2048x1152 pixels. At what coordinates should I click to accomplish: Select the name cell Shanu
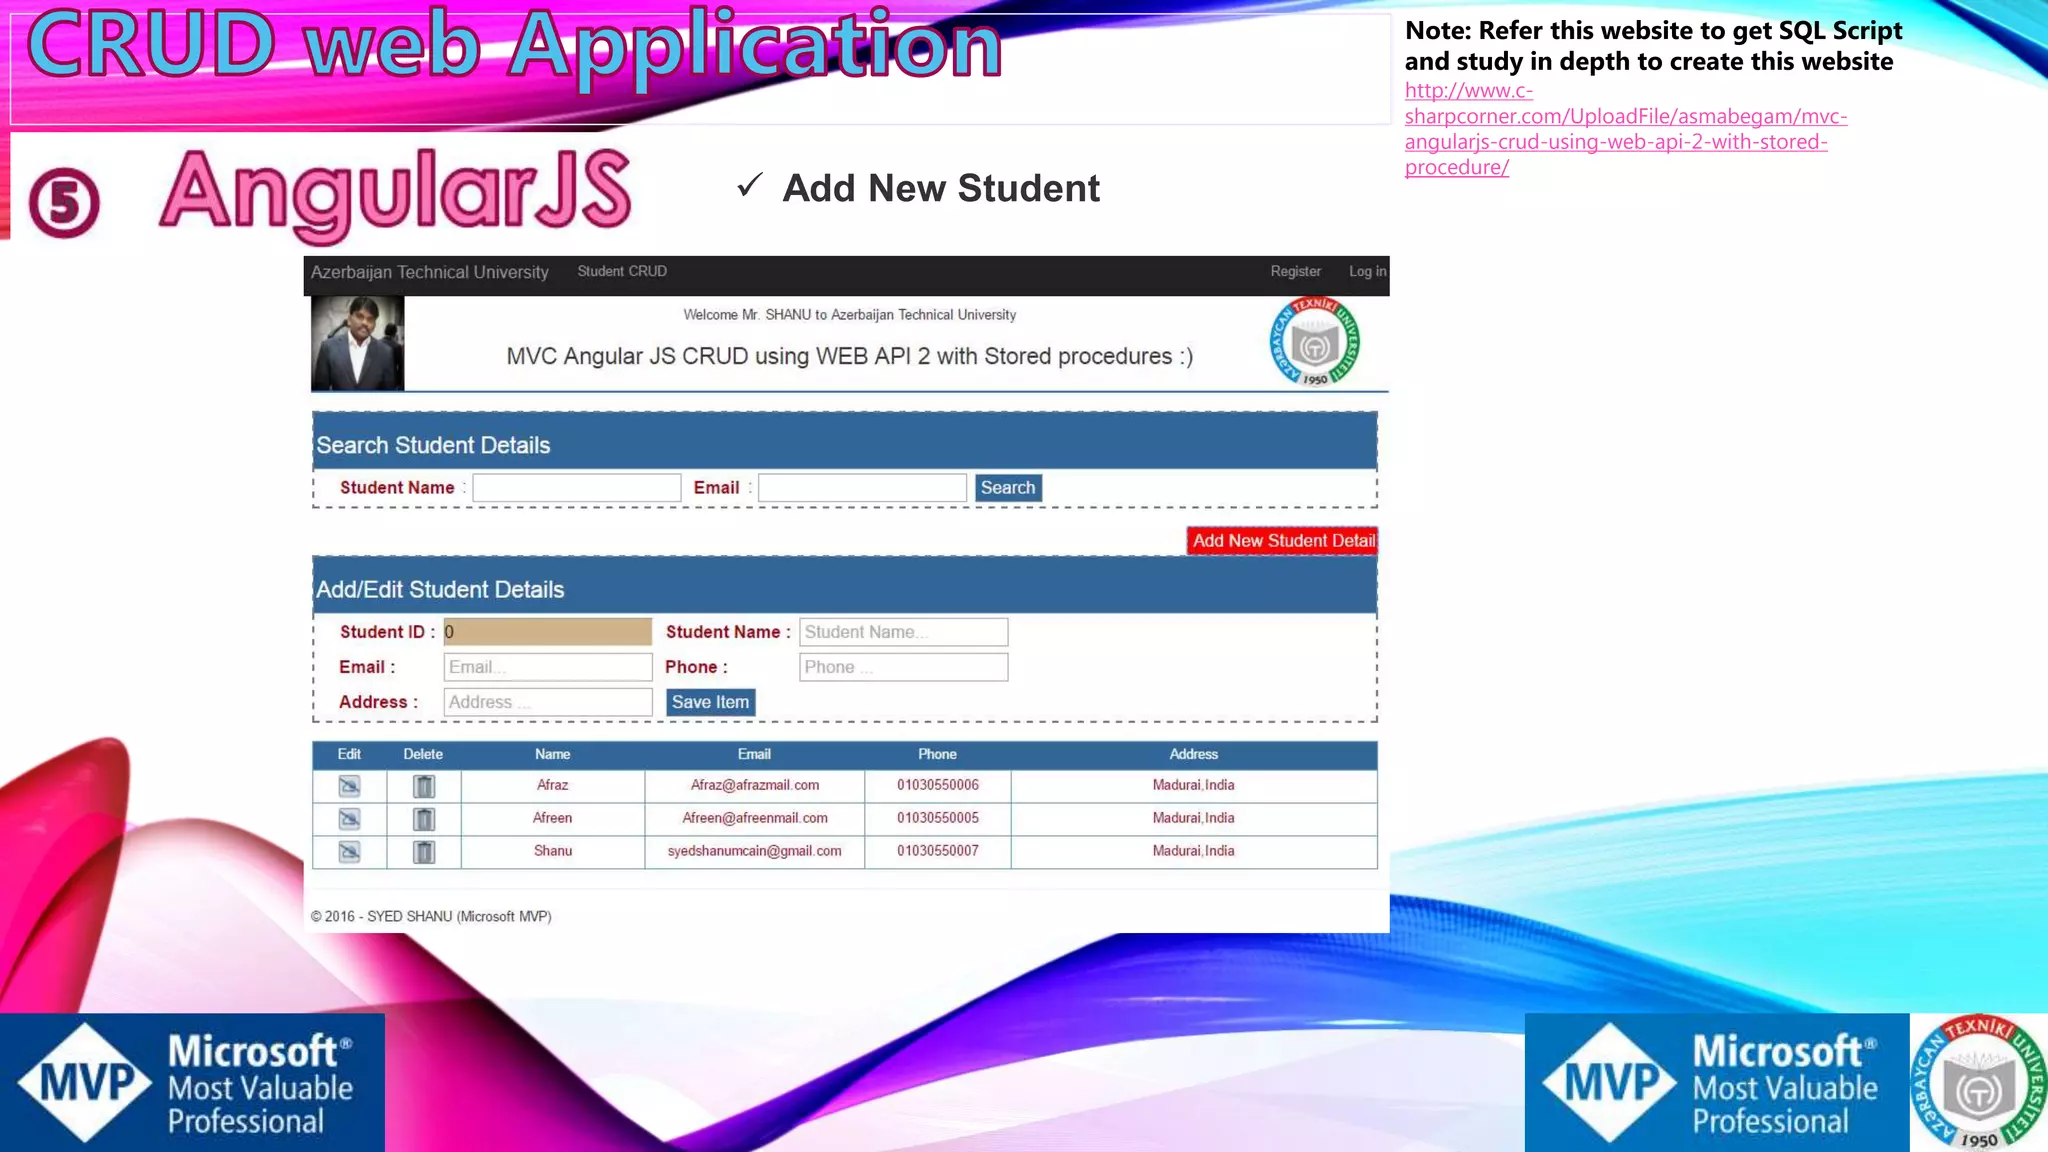(x=553, y=851)
